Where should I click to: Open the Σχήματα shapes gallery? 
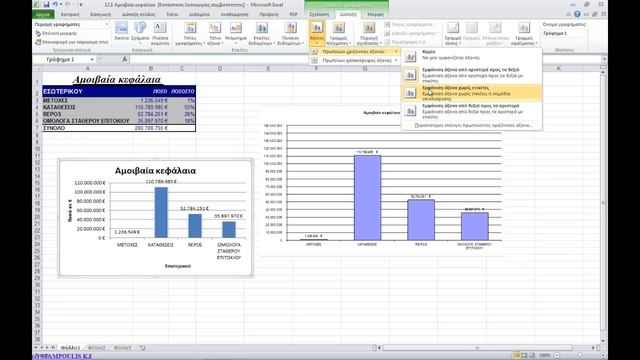(x=140, y=33)
